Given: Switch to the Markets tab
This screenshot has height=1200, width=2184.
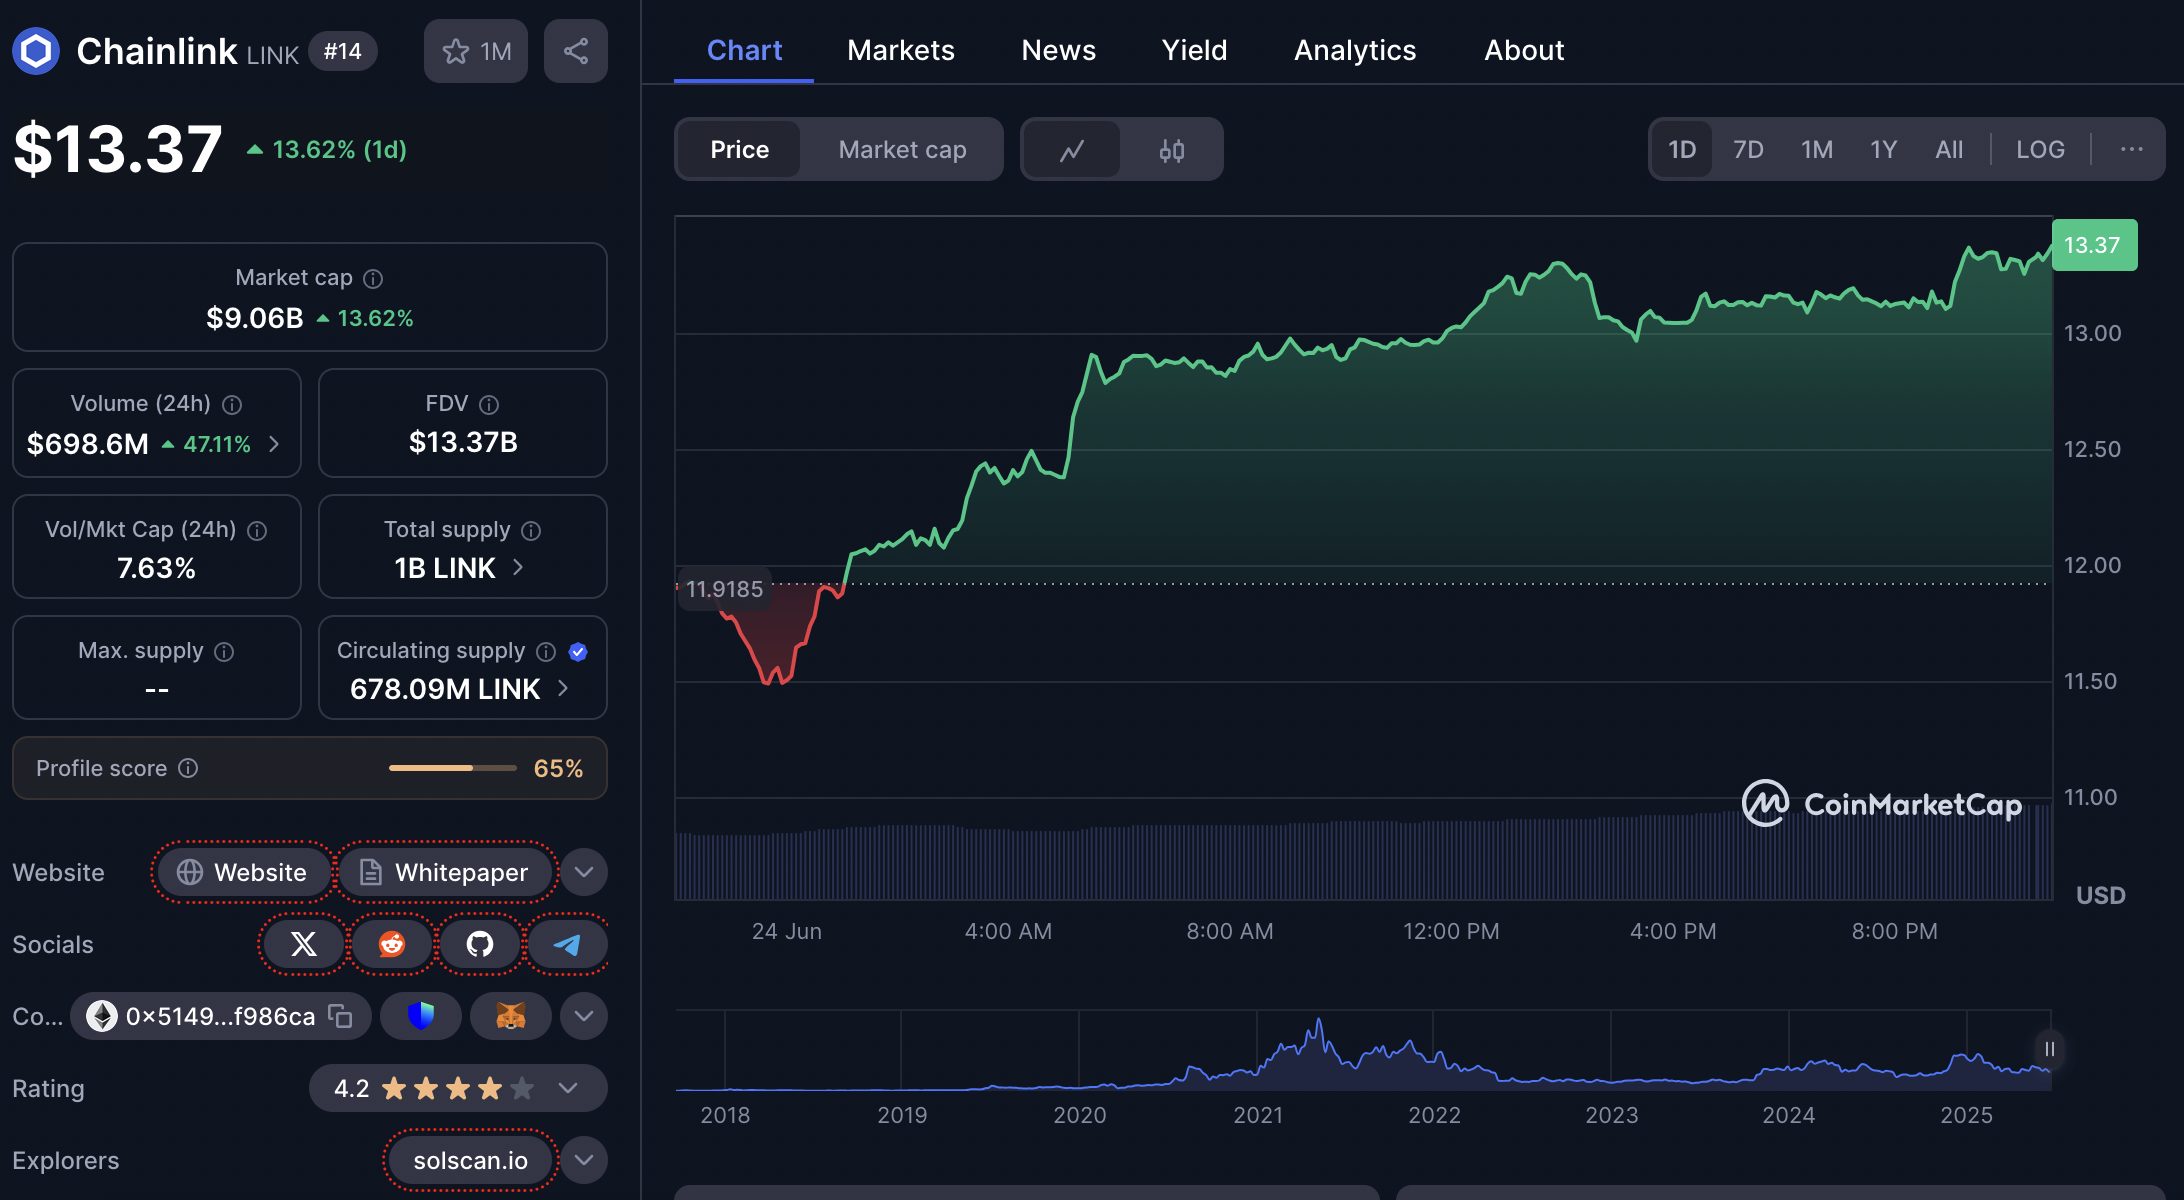Looking at the screenshot, I should click(900, 50).
